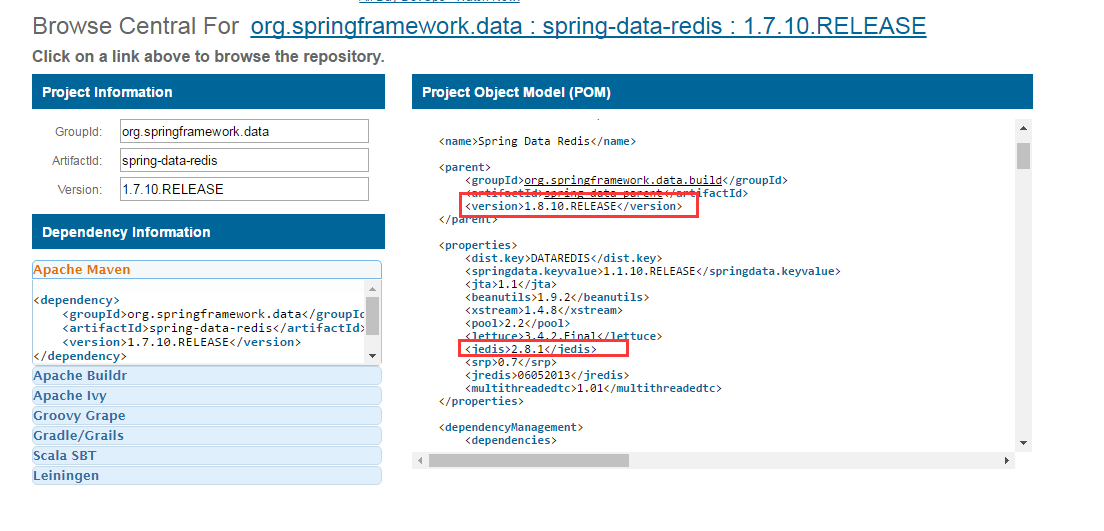Expand the Groovy Grape section

coord(207,416)
